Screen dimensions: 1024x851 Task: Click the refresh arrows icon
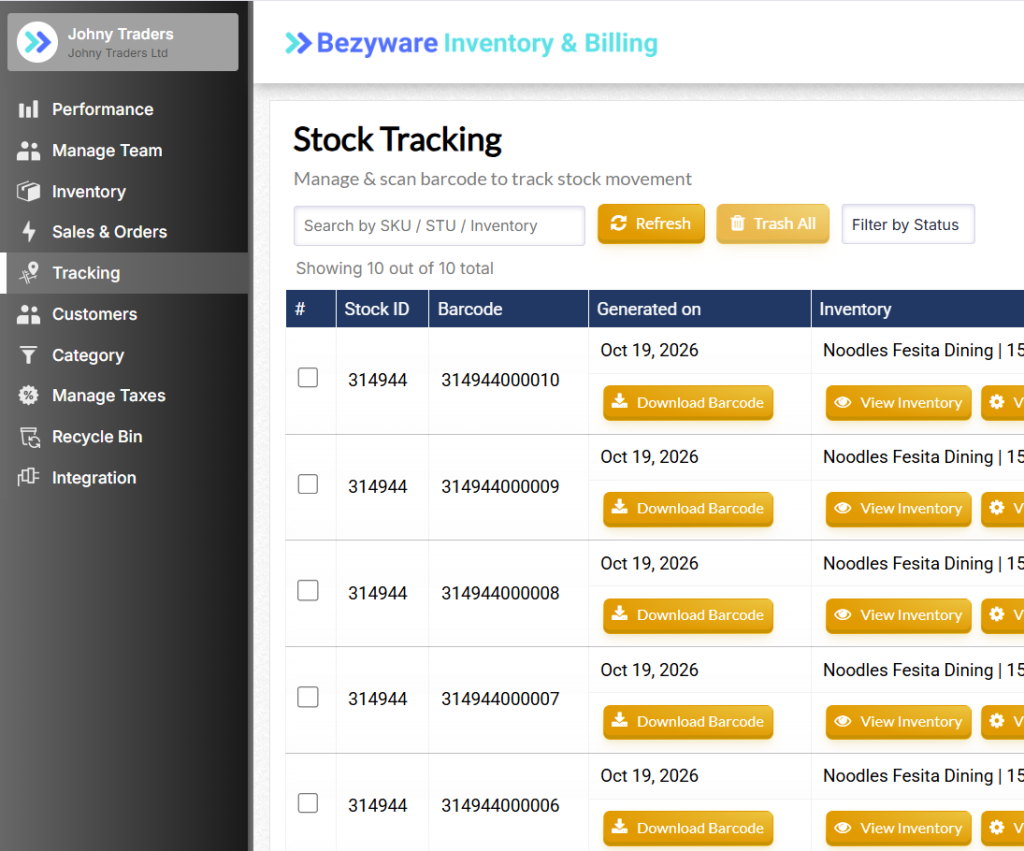[x=618, y=223]
